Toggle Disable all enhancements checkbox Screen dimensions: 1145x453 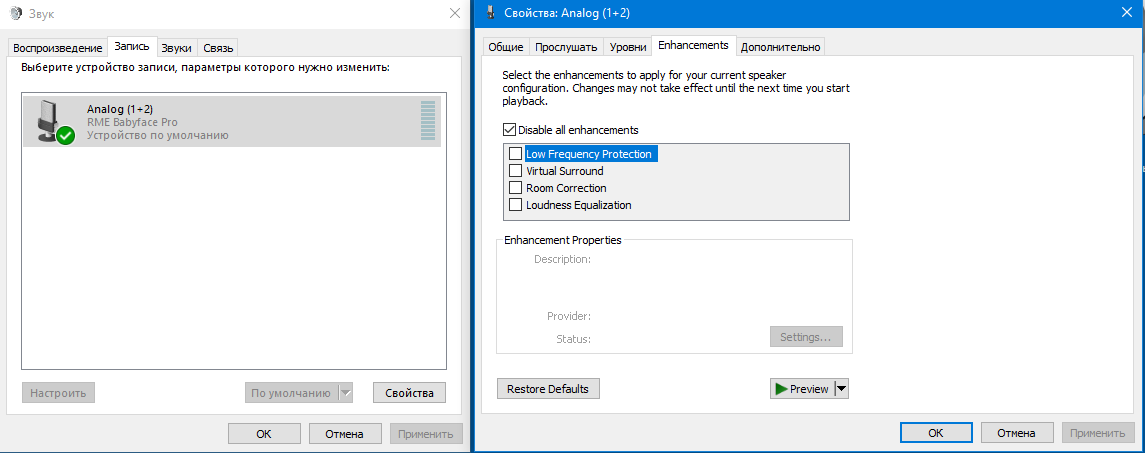pos(510,130)
